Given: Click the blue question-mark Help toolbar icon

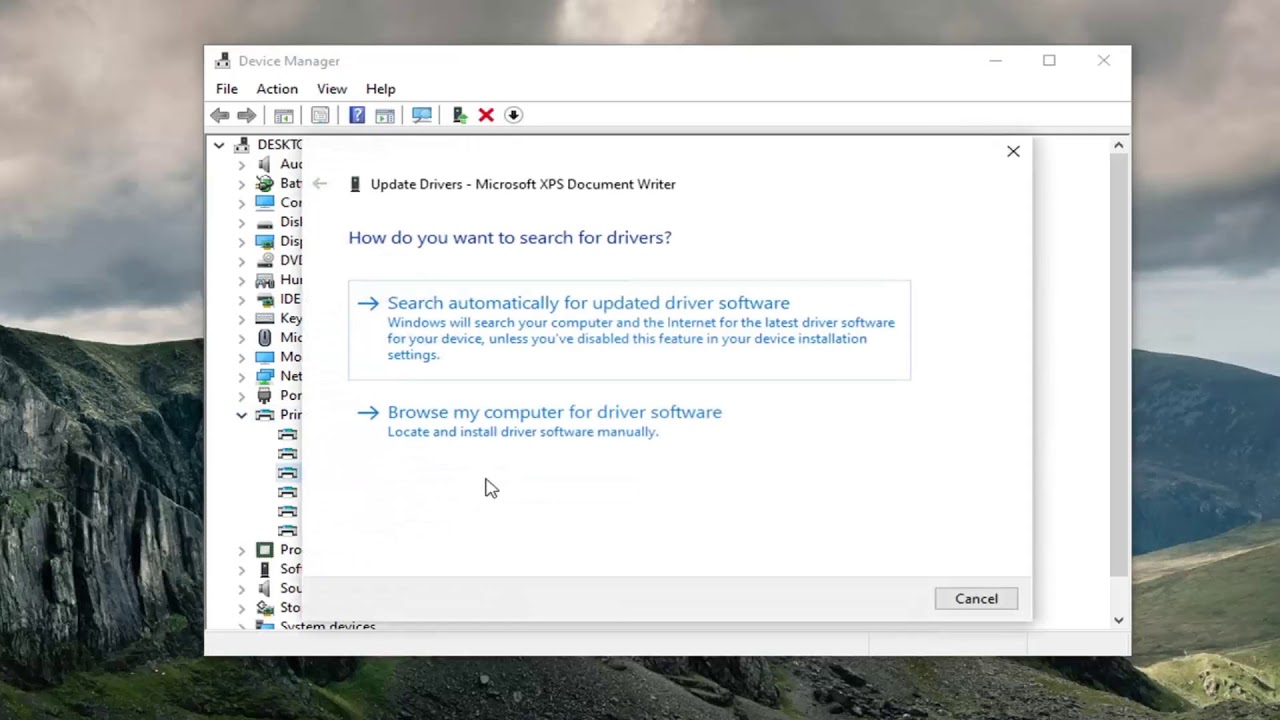Looking at the screenshot, I should click(357, 115).
